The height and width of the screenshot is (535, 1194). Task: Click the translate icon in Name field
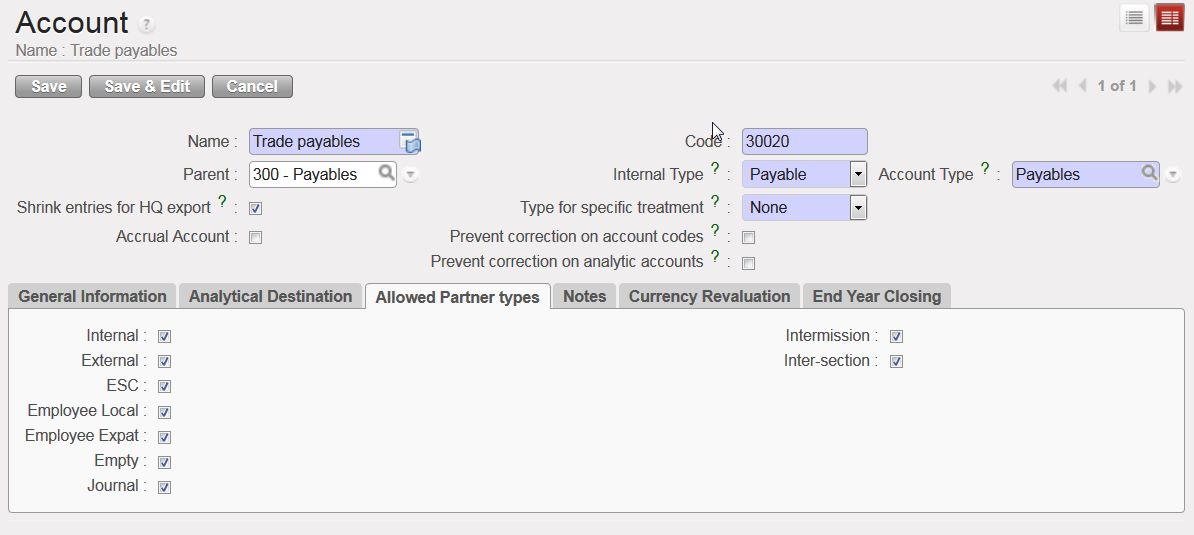[410, 142]
